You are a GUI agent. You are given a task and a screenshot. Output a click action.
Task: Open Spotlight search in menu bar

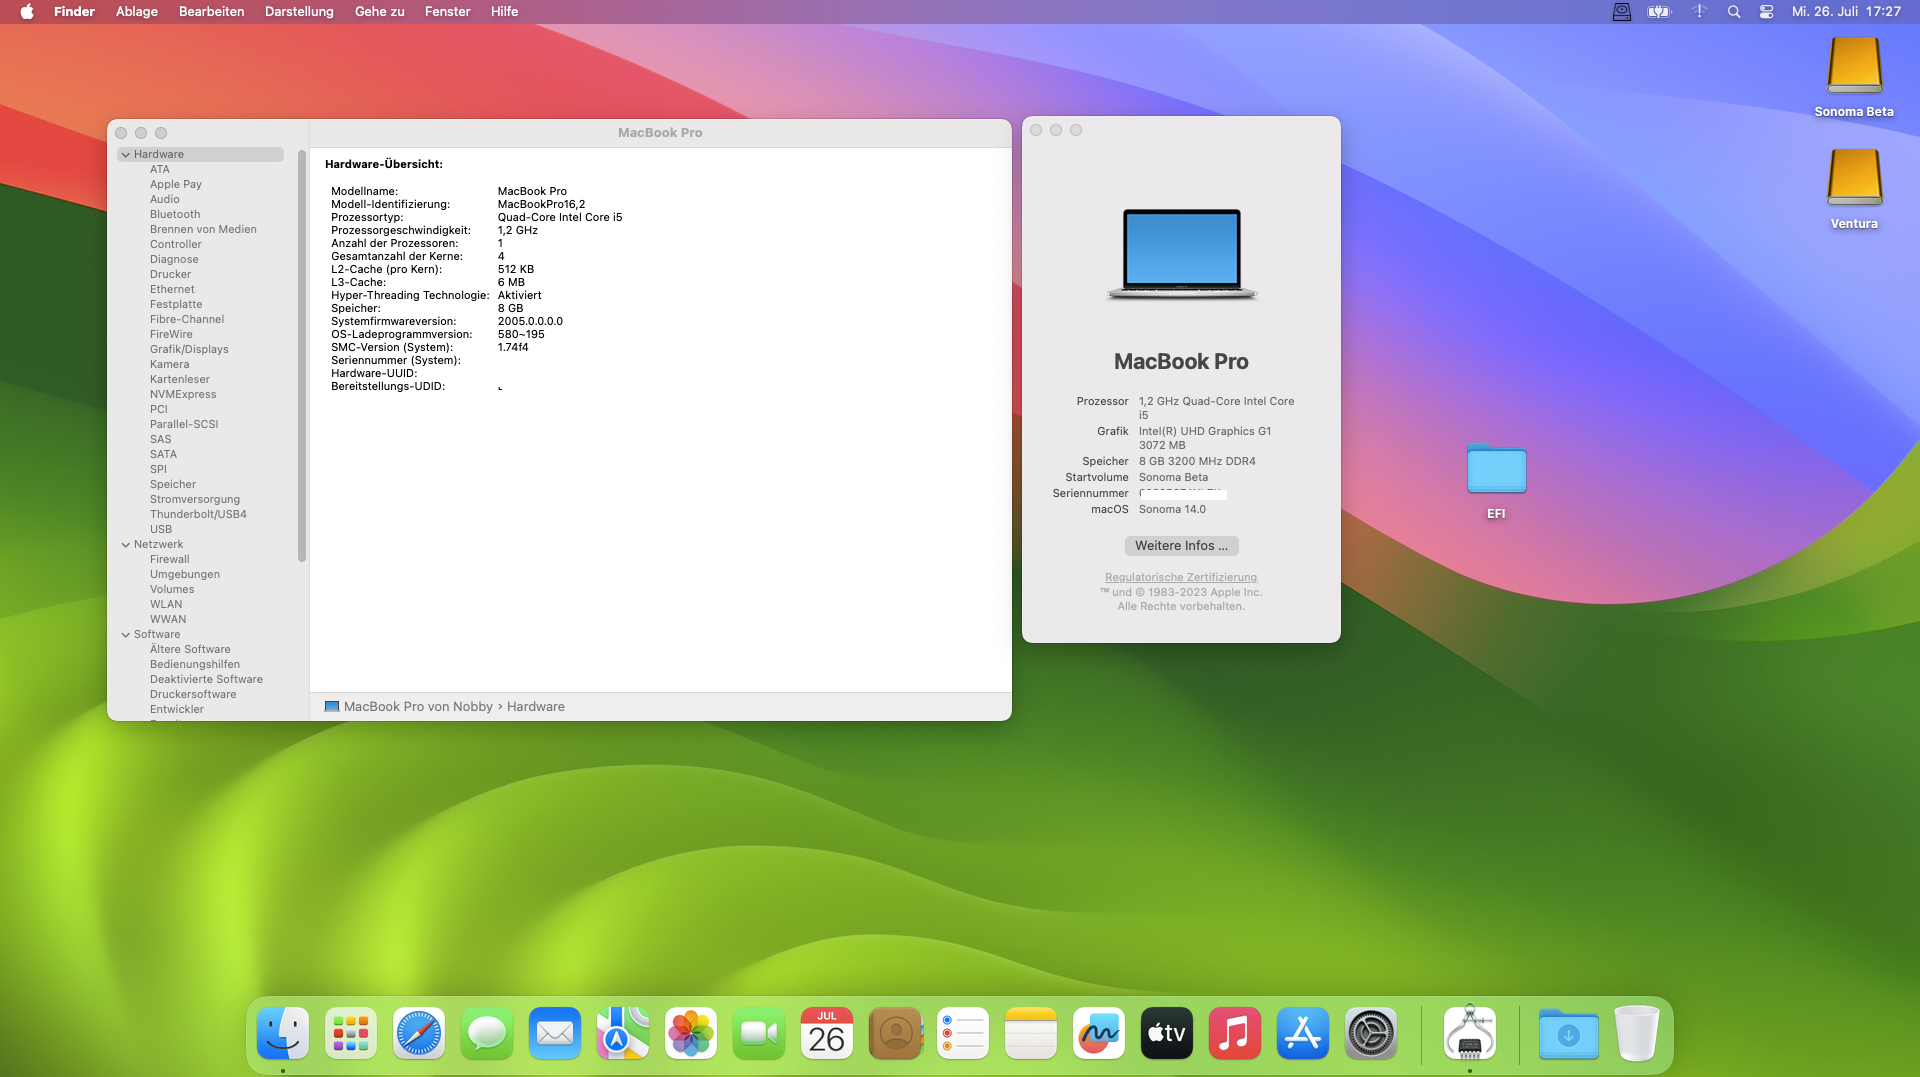(1734, 12)
